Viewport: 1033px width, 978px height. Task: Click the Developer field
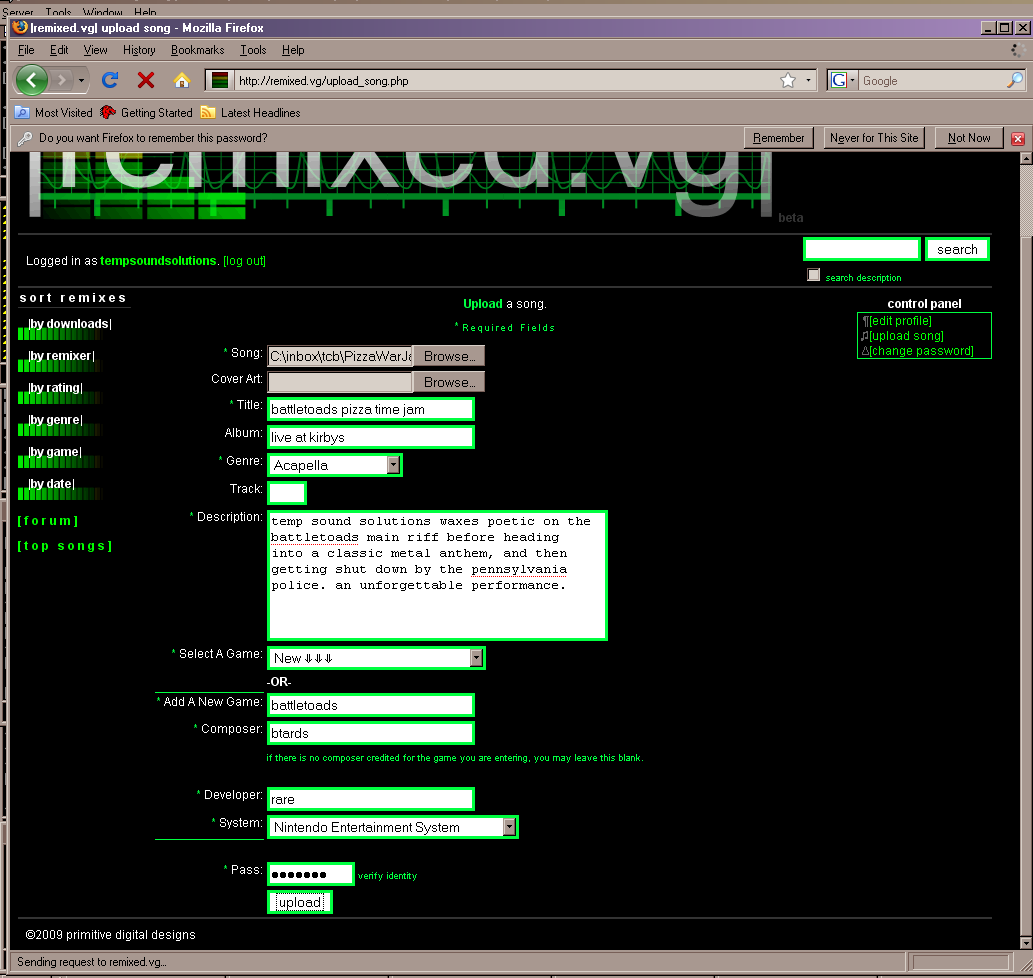click(x=371, y=799)
